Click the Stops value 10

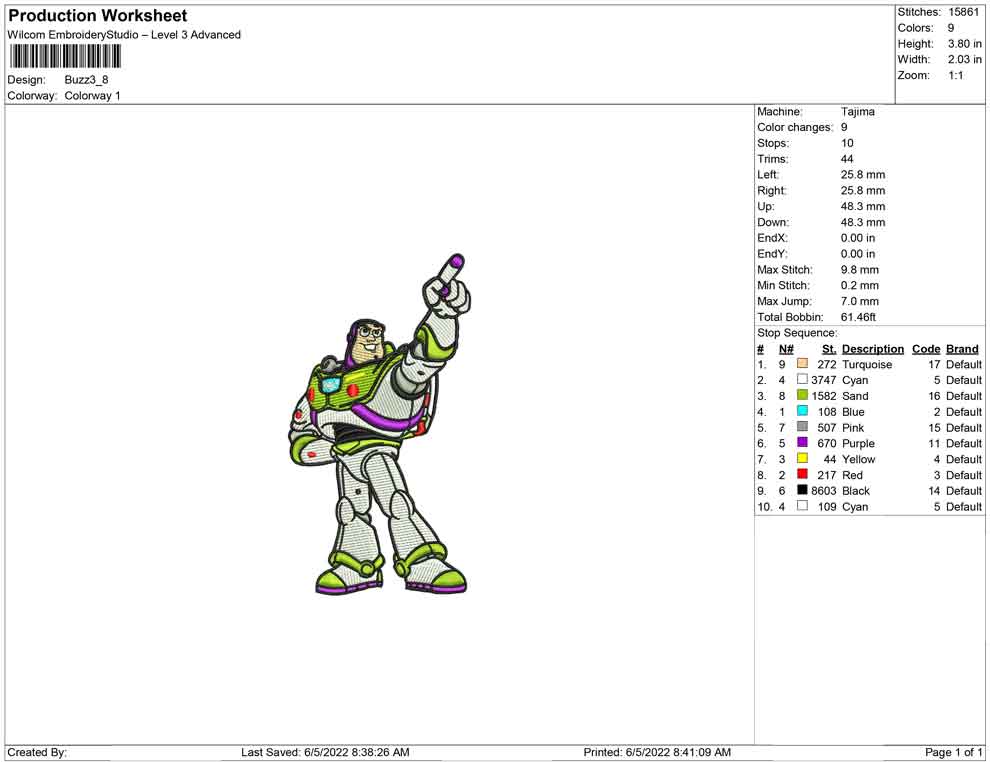click(847, 143)
